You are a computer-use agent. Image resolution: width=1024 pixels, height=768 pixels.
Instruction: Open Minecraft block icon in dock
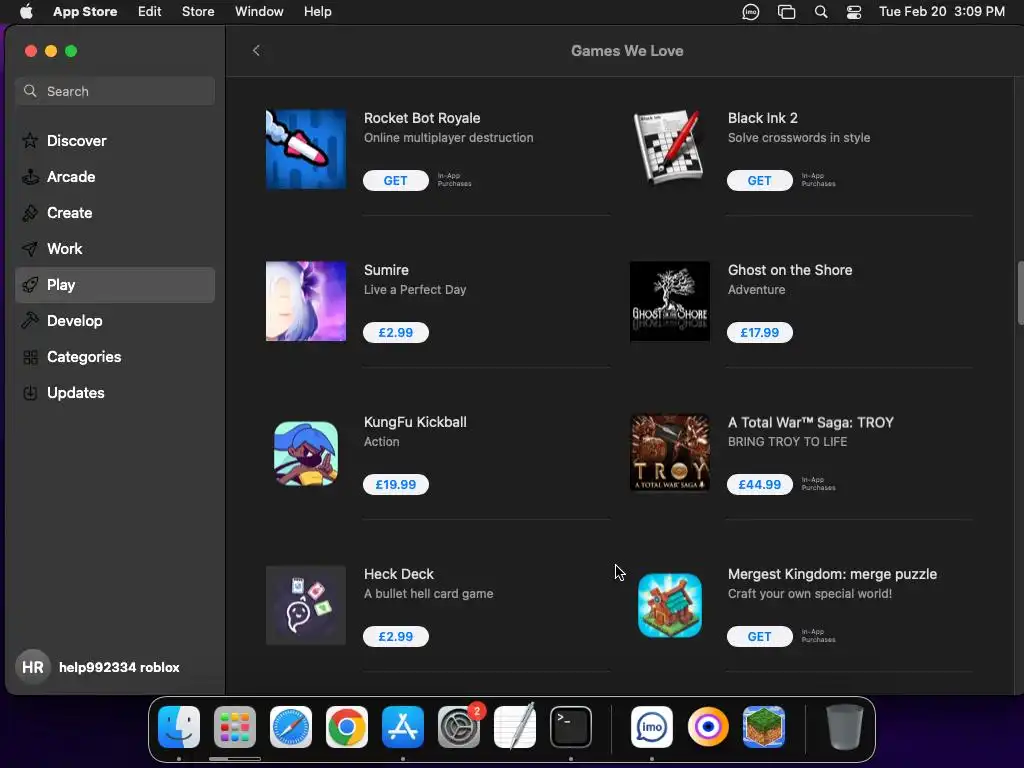[764, 727]
